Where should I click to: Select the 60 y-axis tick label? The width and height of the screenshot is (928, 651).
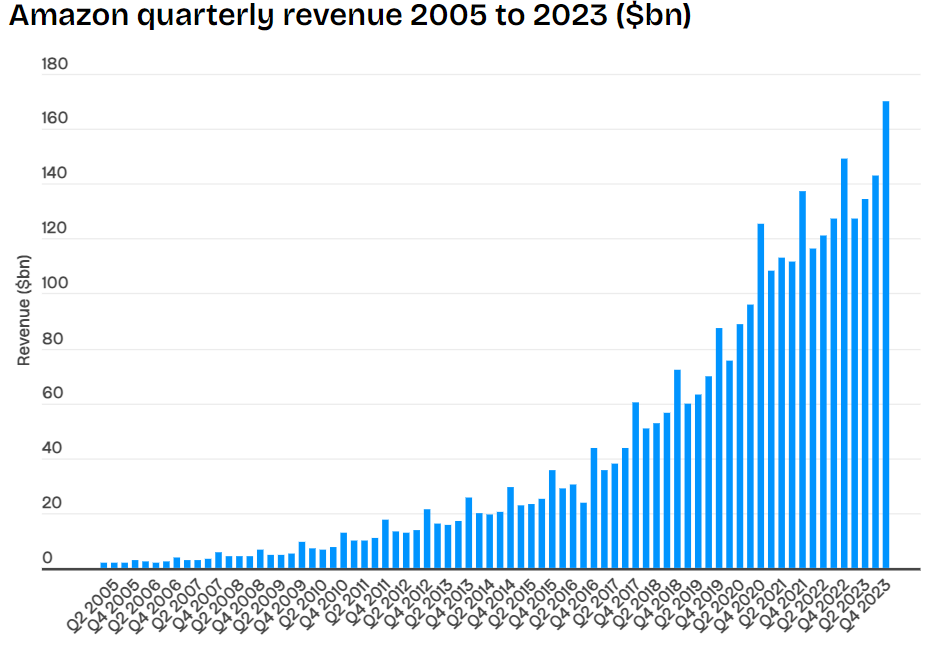point(53,393)
